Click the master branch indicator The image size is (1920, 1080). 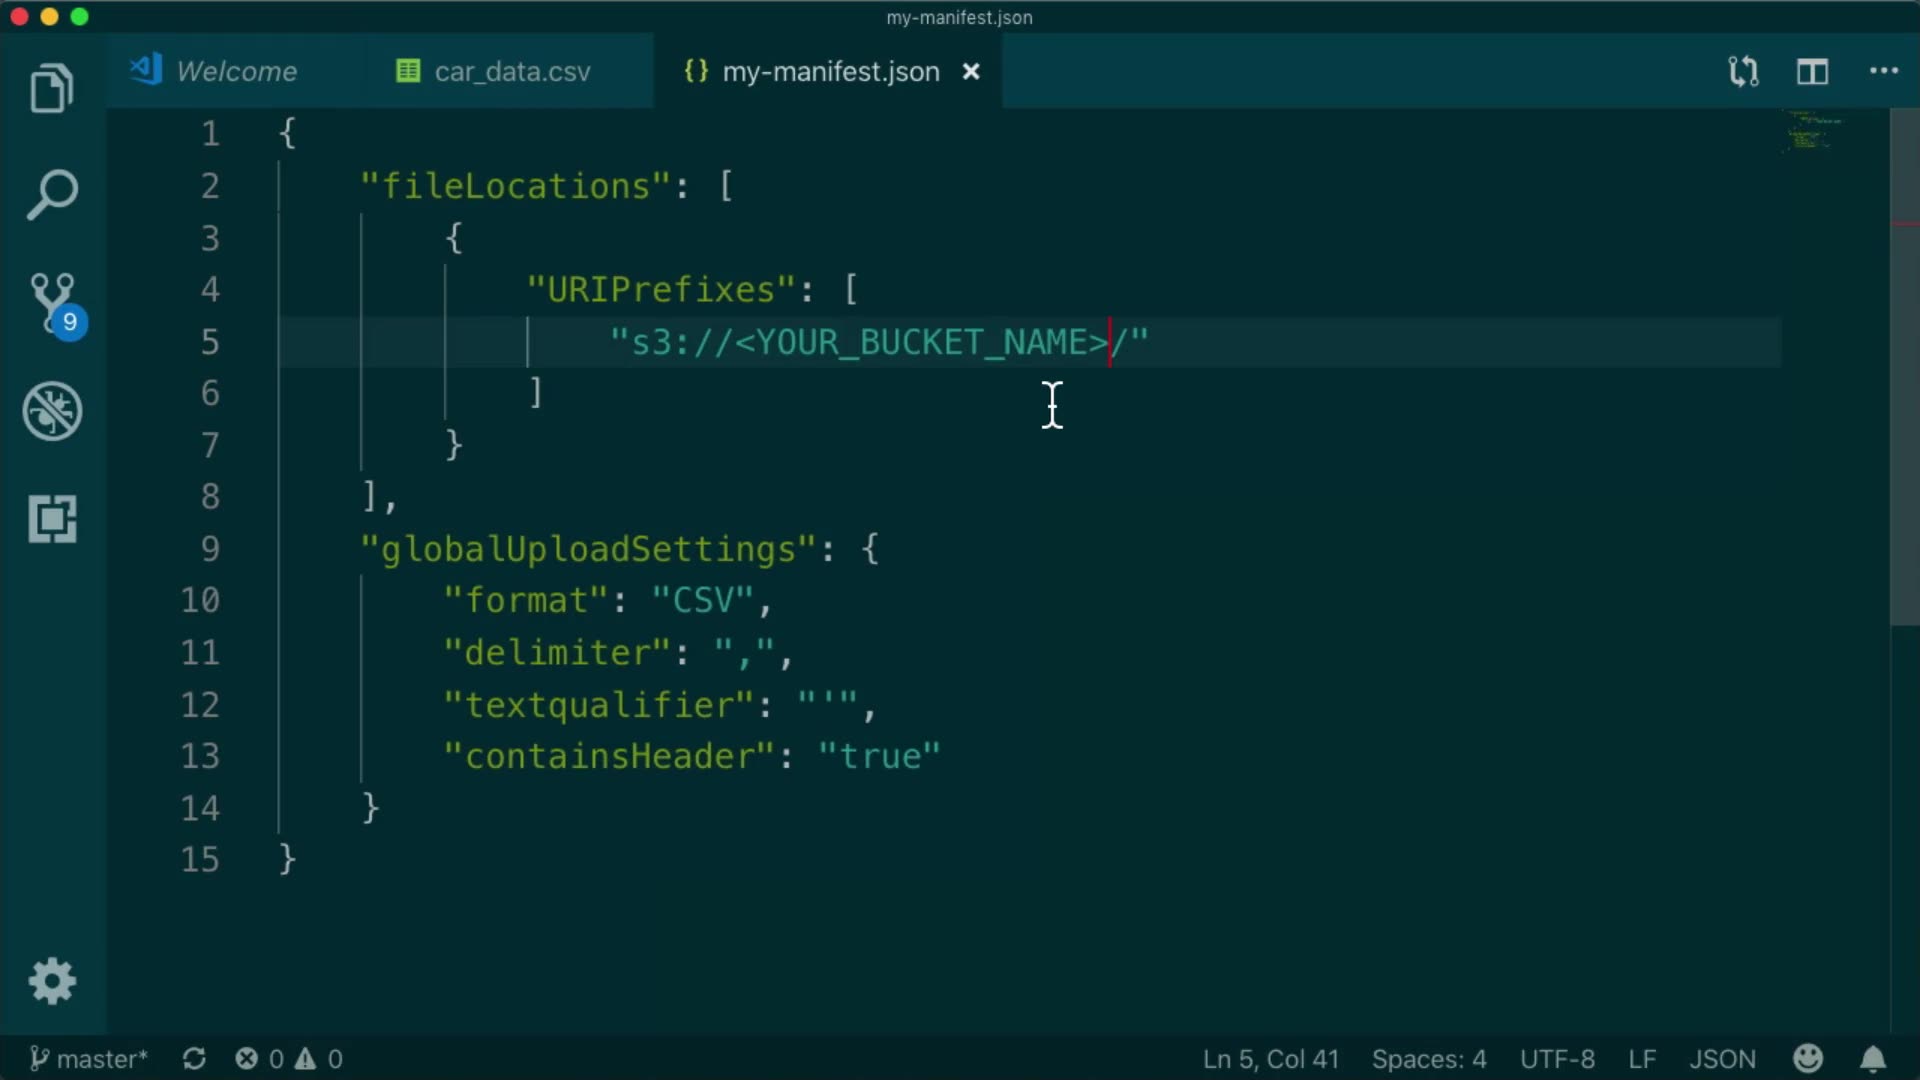(89, 1059)
